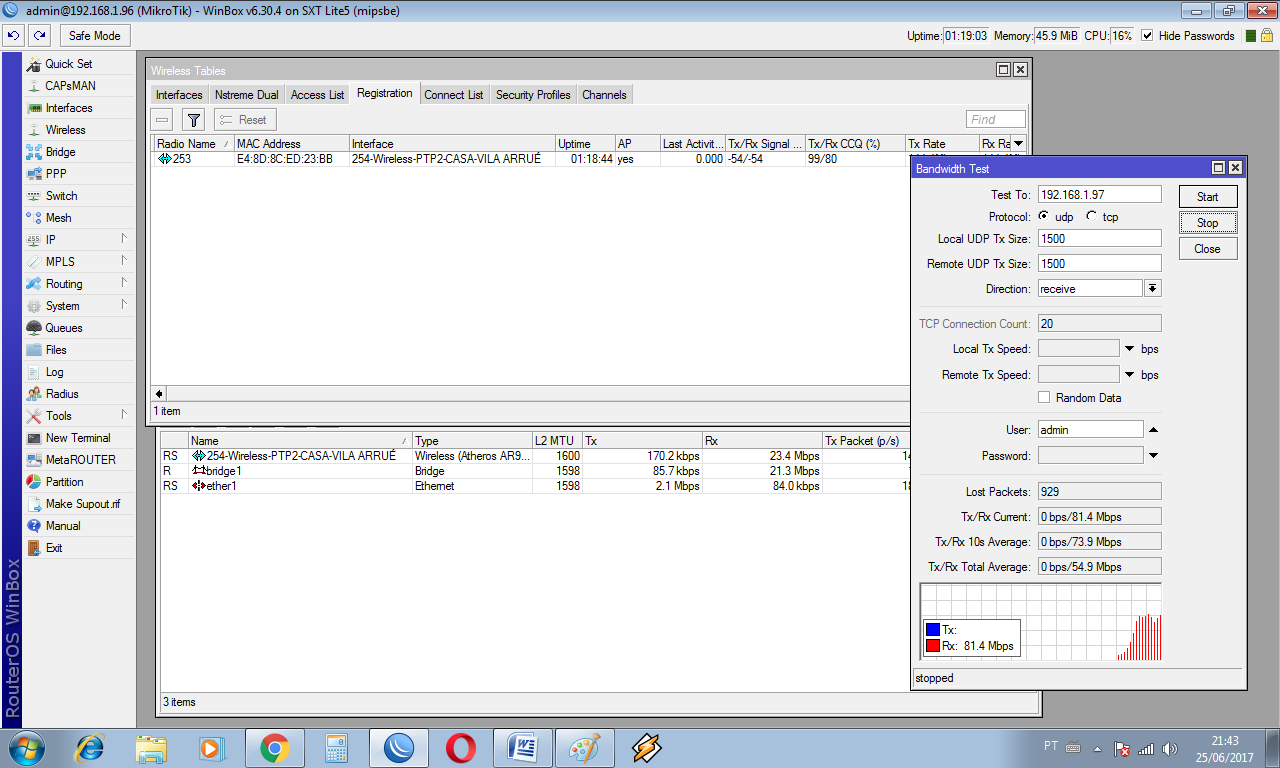Screen dimensions: 1280x768
Task: Select the udp protocol radio button
Action: coord(1044,216)
